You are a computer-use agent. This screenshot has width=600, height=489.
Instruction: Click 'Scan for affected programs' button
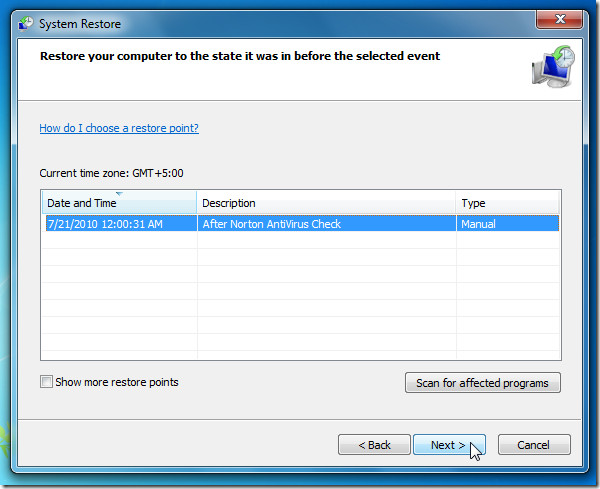click(x=483, y=383)
